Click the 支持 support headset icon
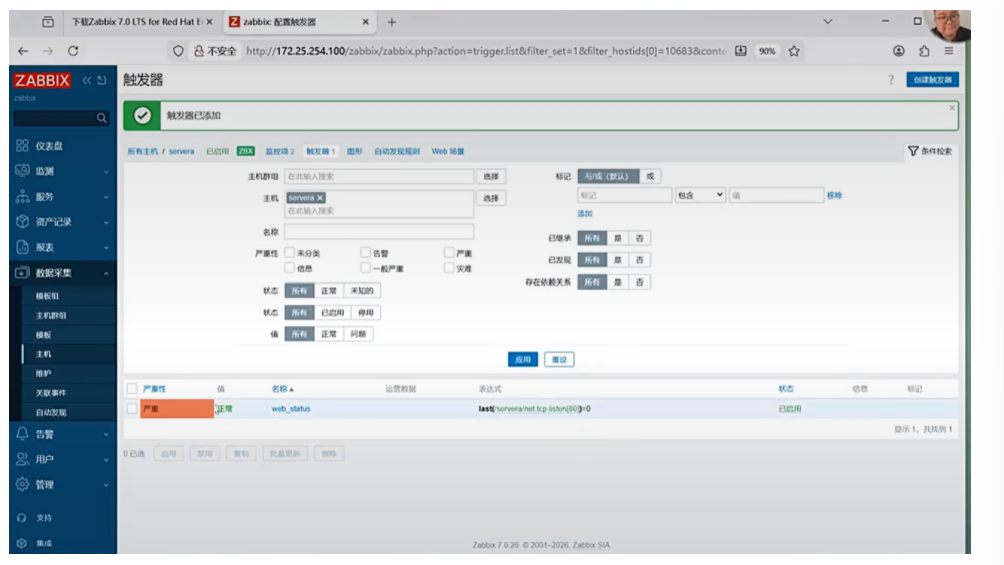1004x565 pixels. (22, 518)
